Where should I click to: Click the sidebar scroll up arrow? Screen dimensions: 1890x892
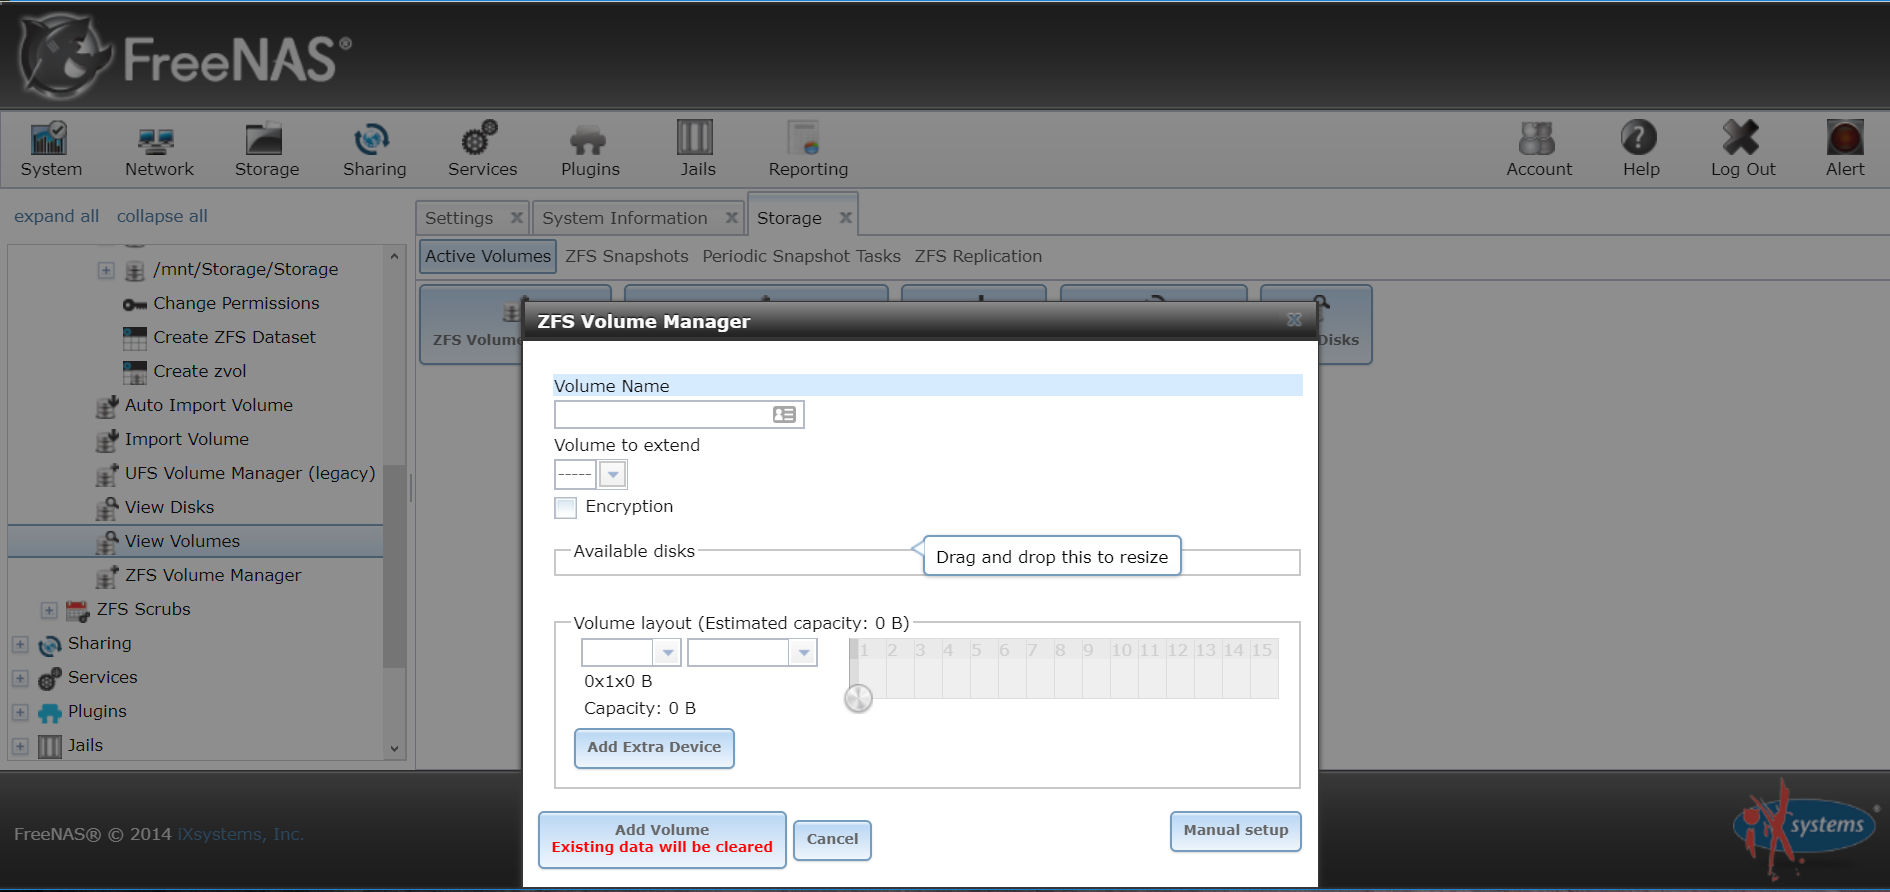point(394,257)
